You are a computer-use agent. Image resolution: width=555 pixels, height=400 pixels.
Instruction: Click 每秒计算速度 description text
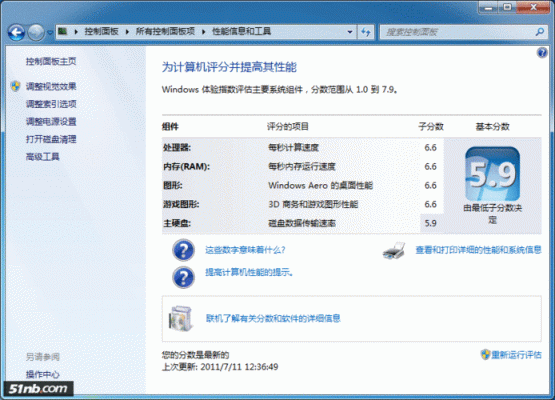293,147
